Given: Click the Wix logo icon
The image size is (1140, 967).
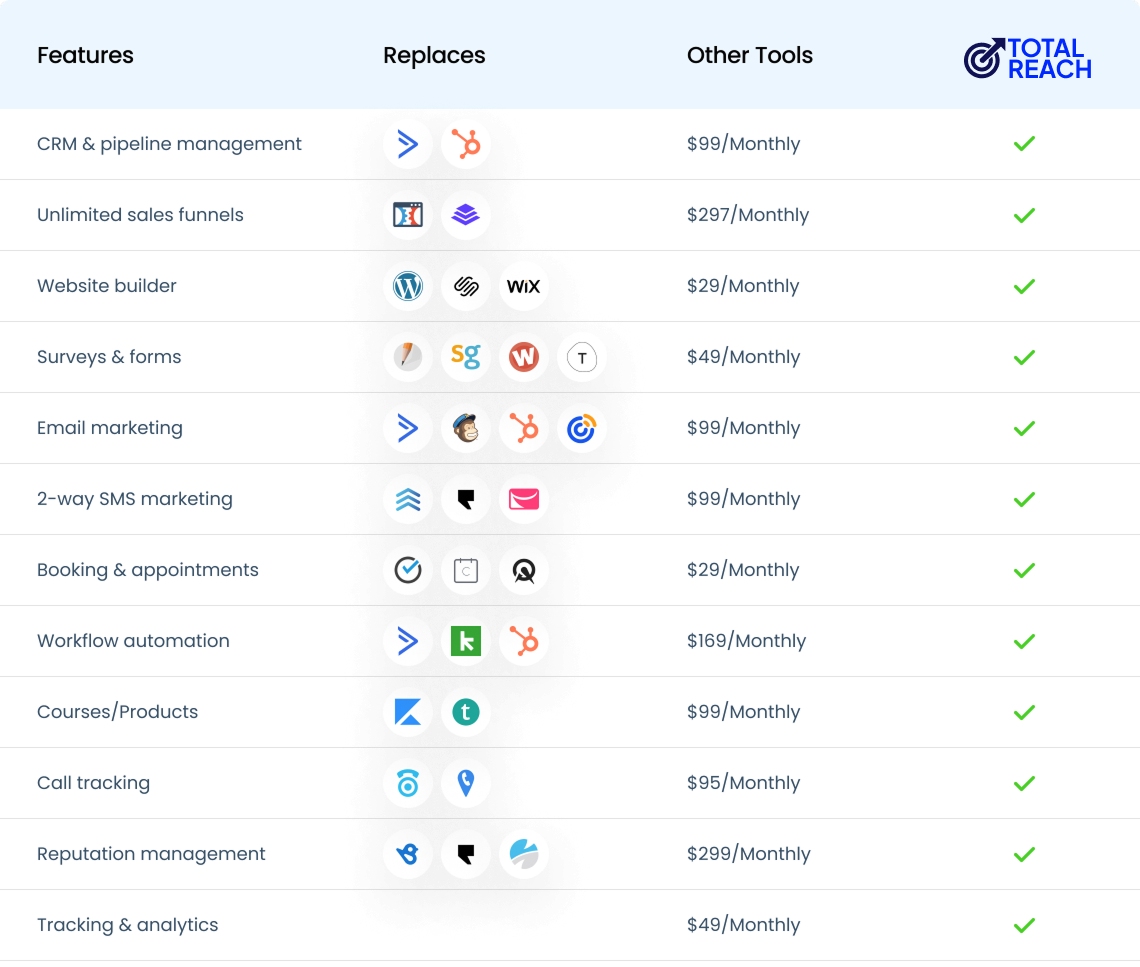Looking at the screenshot, I should click(x=523, y=287).
